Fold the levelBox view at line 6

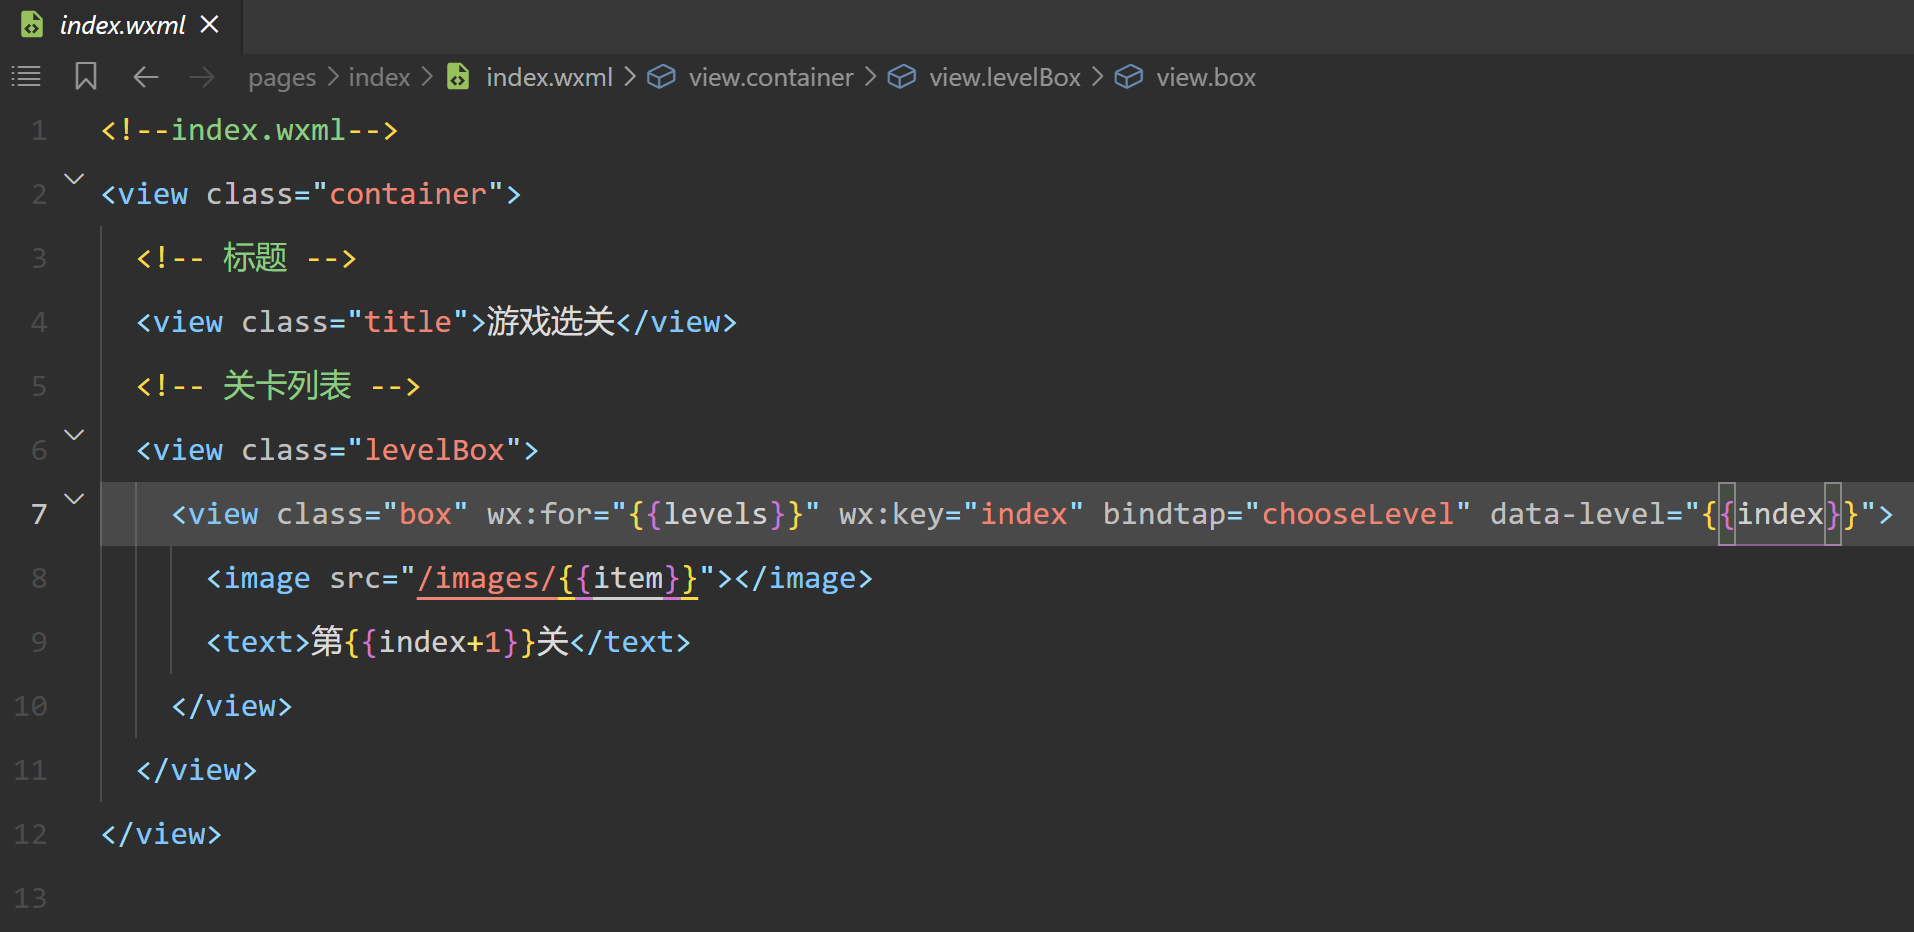pos(74,435)
